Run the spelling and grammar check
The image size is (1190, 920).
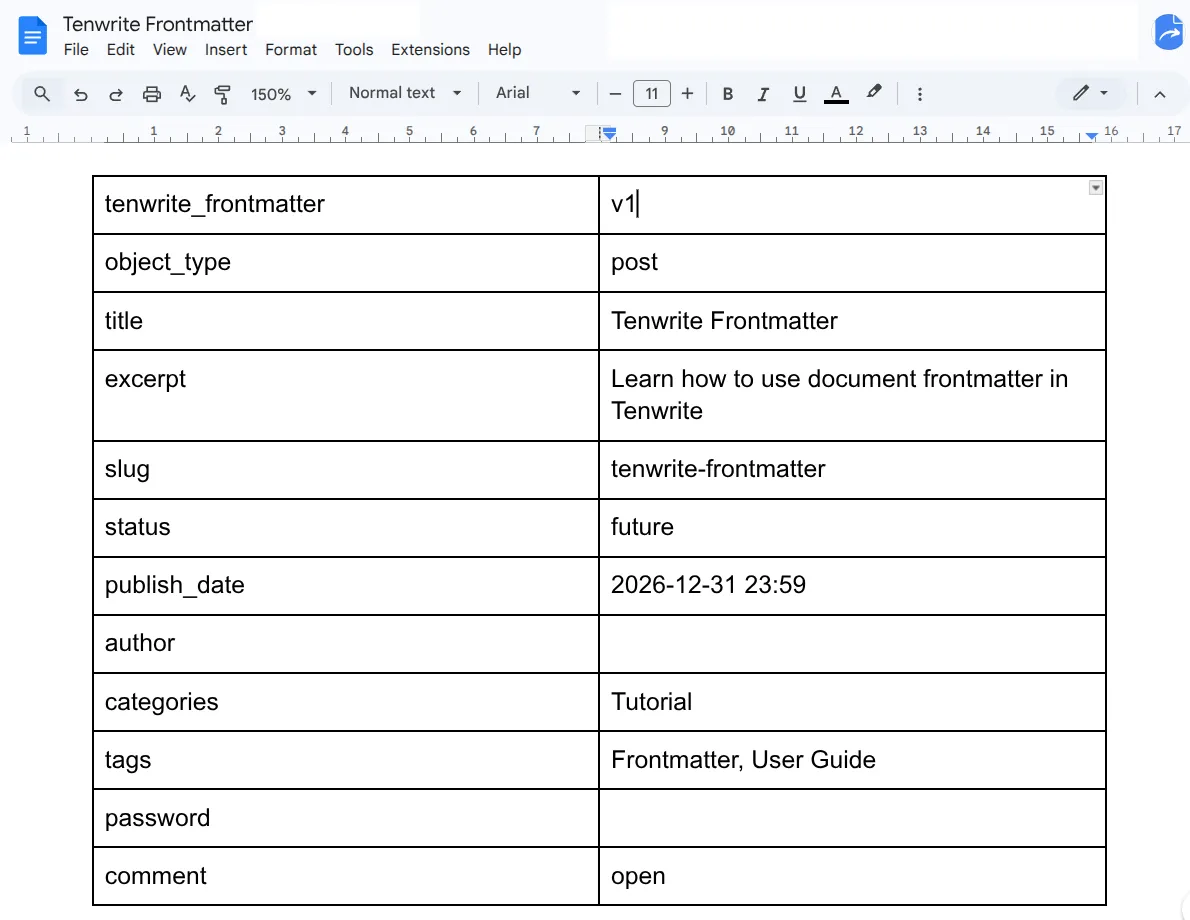pos(187,93)
